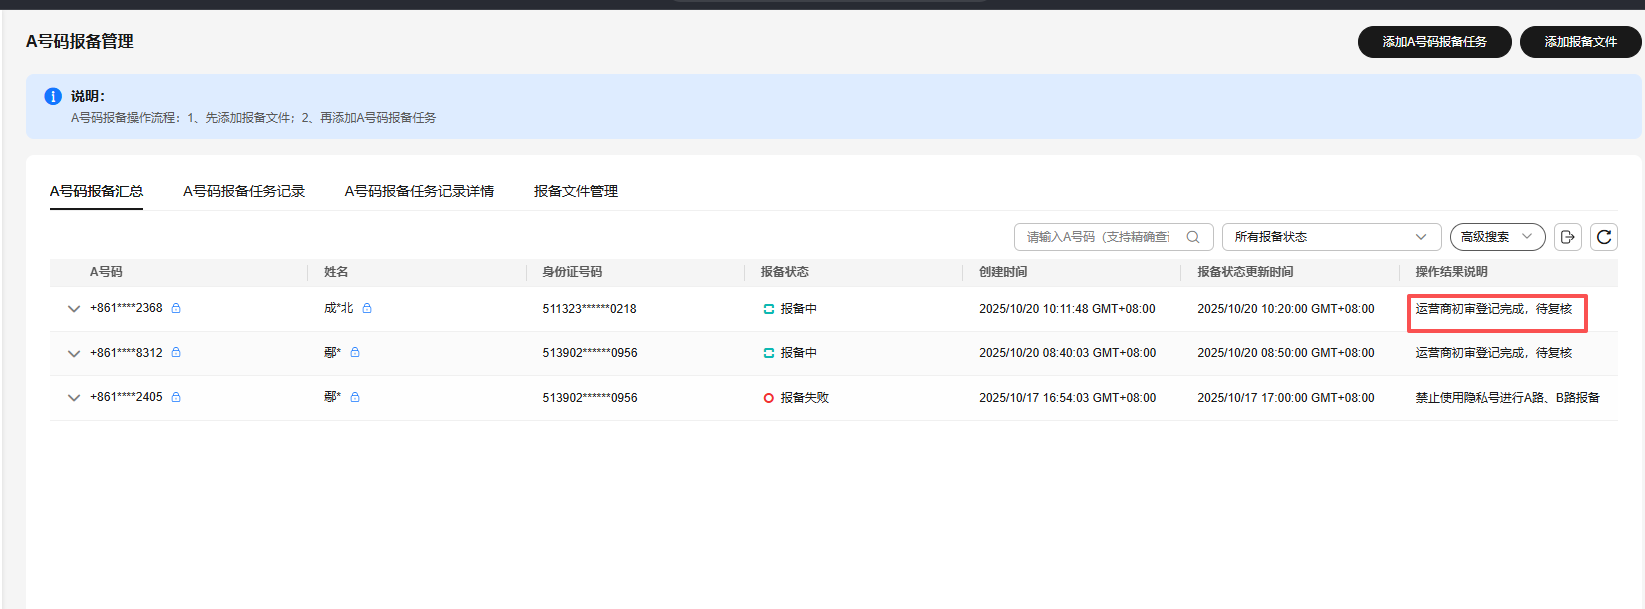Expand the row for +861****2405

(x=73, y=398)
